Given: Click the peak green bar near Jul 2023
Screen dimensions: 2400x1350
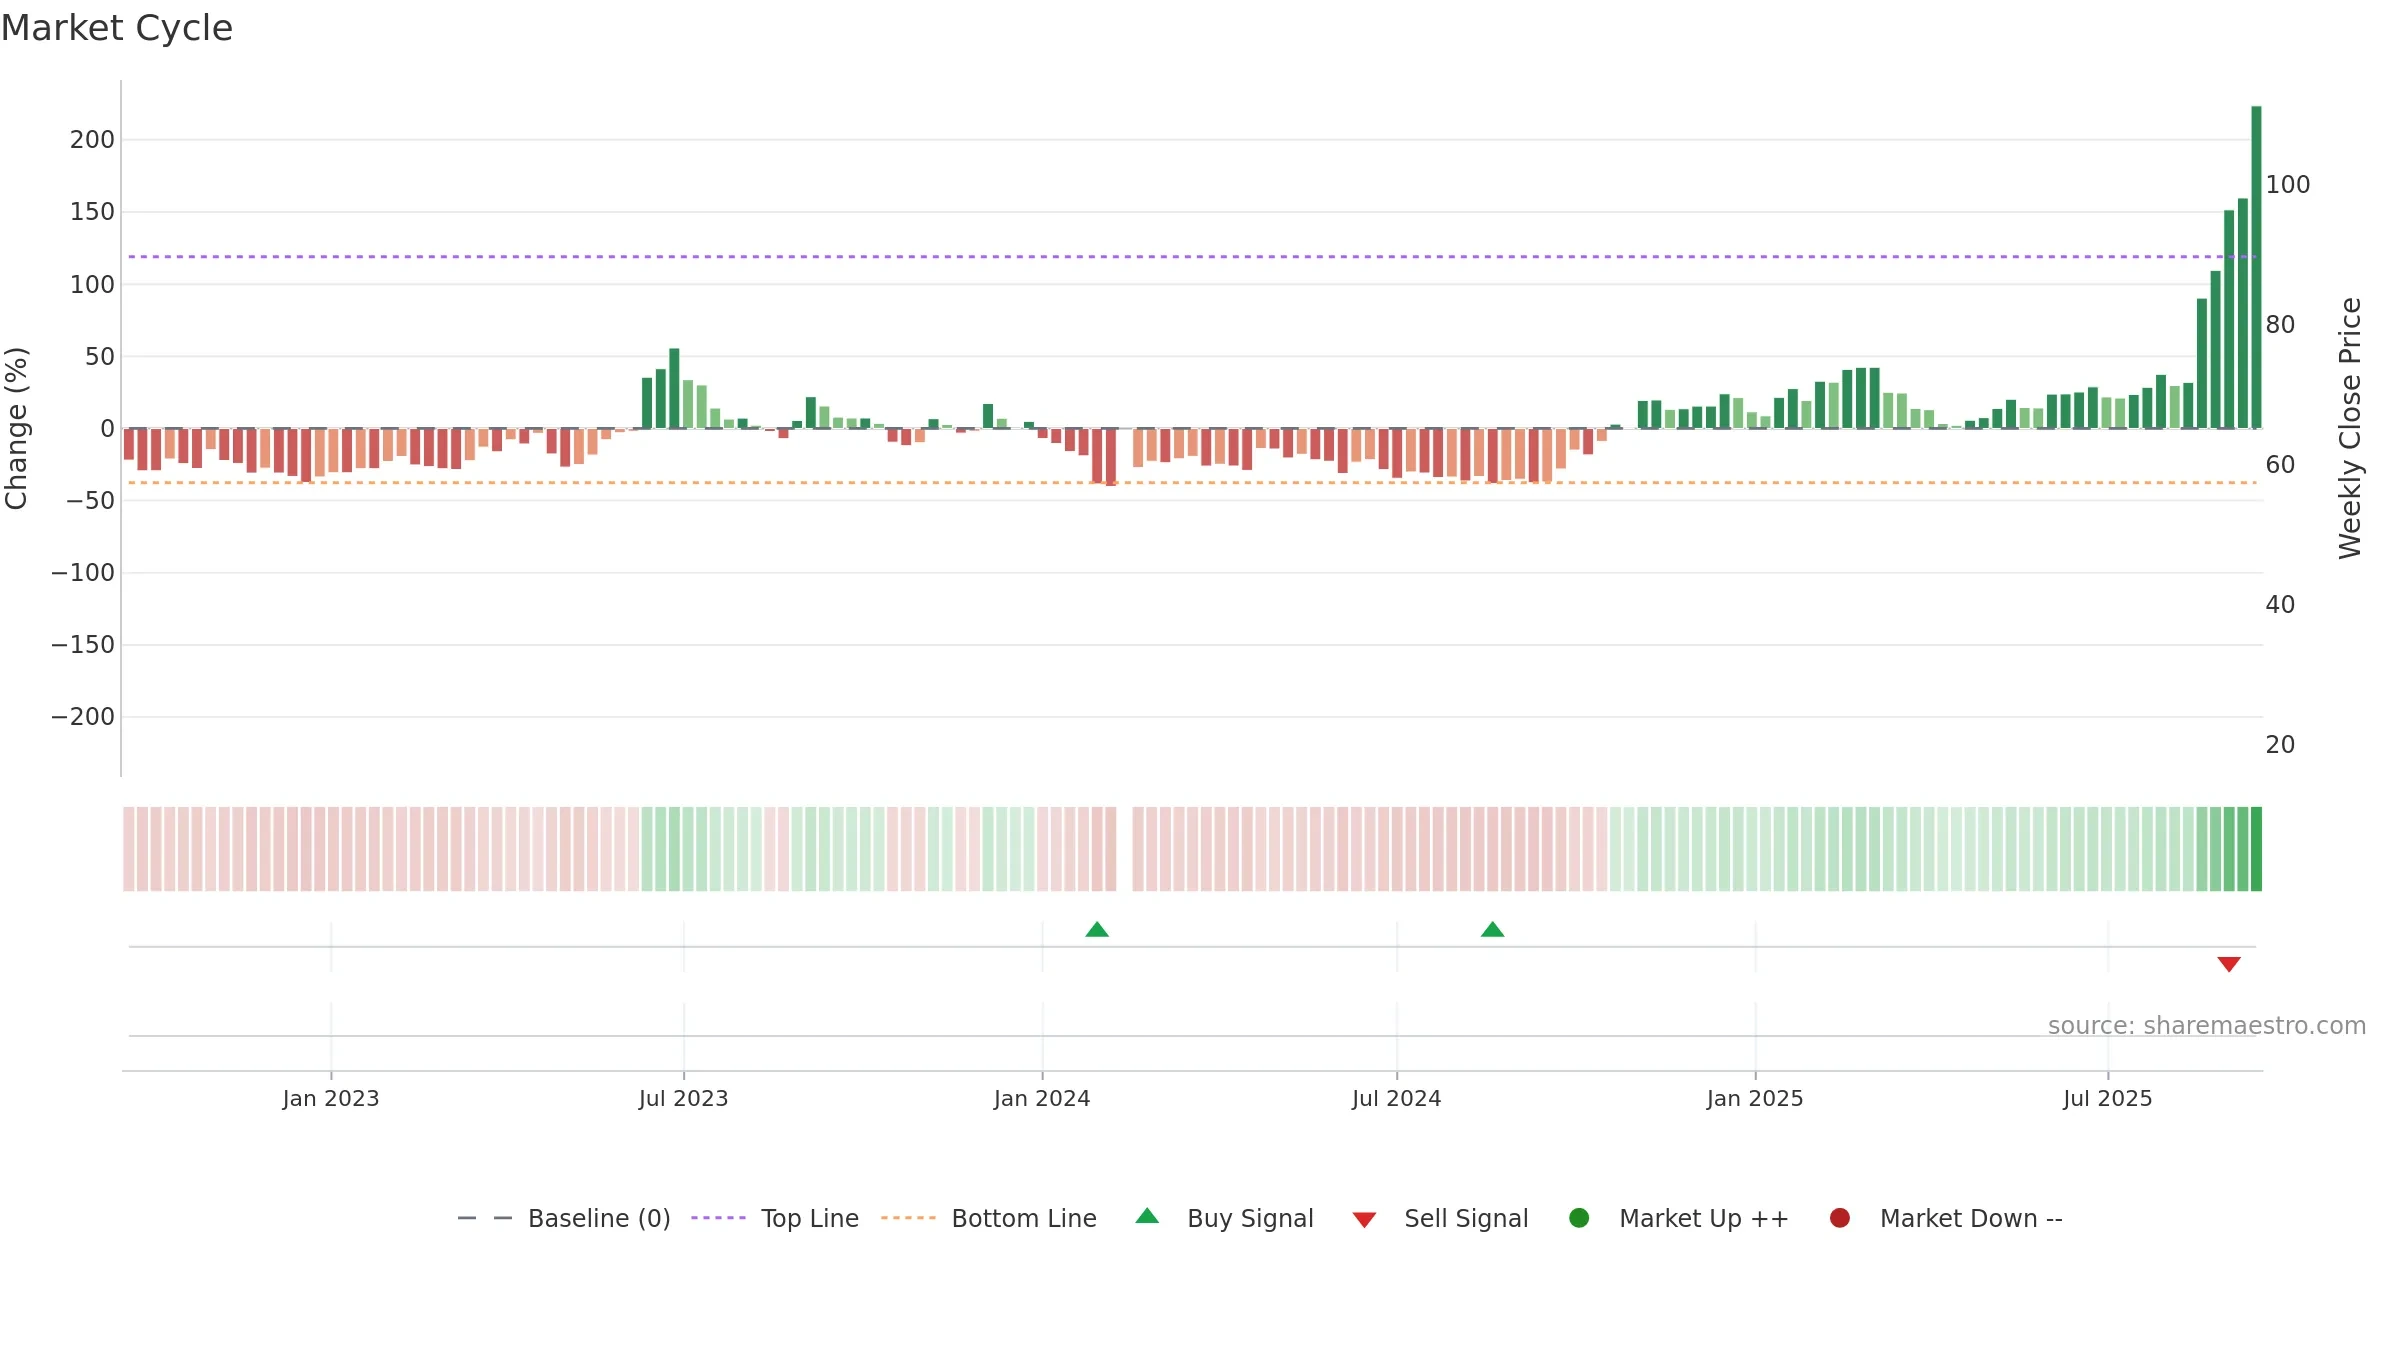Looking at the screenshot, I should coord(674,388).
